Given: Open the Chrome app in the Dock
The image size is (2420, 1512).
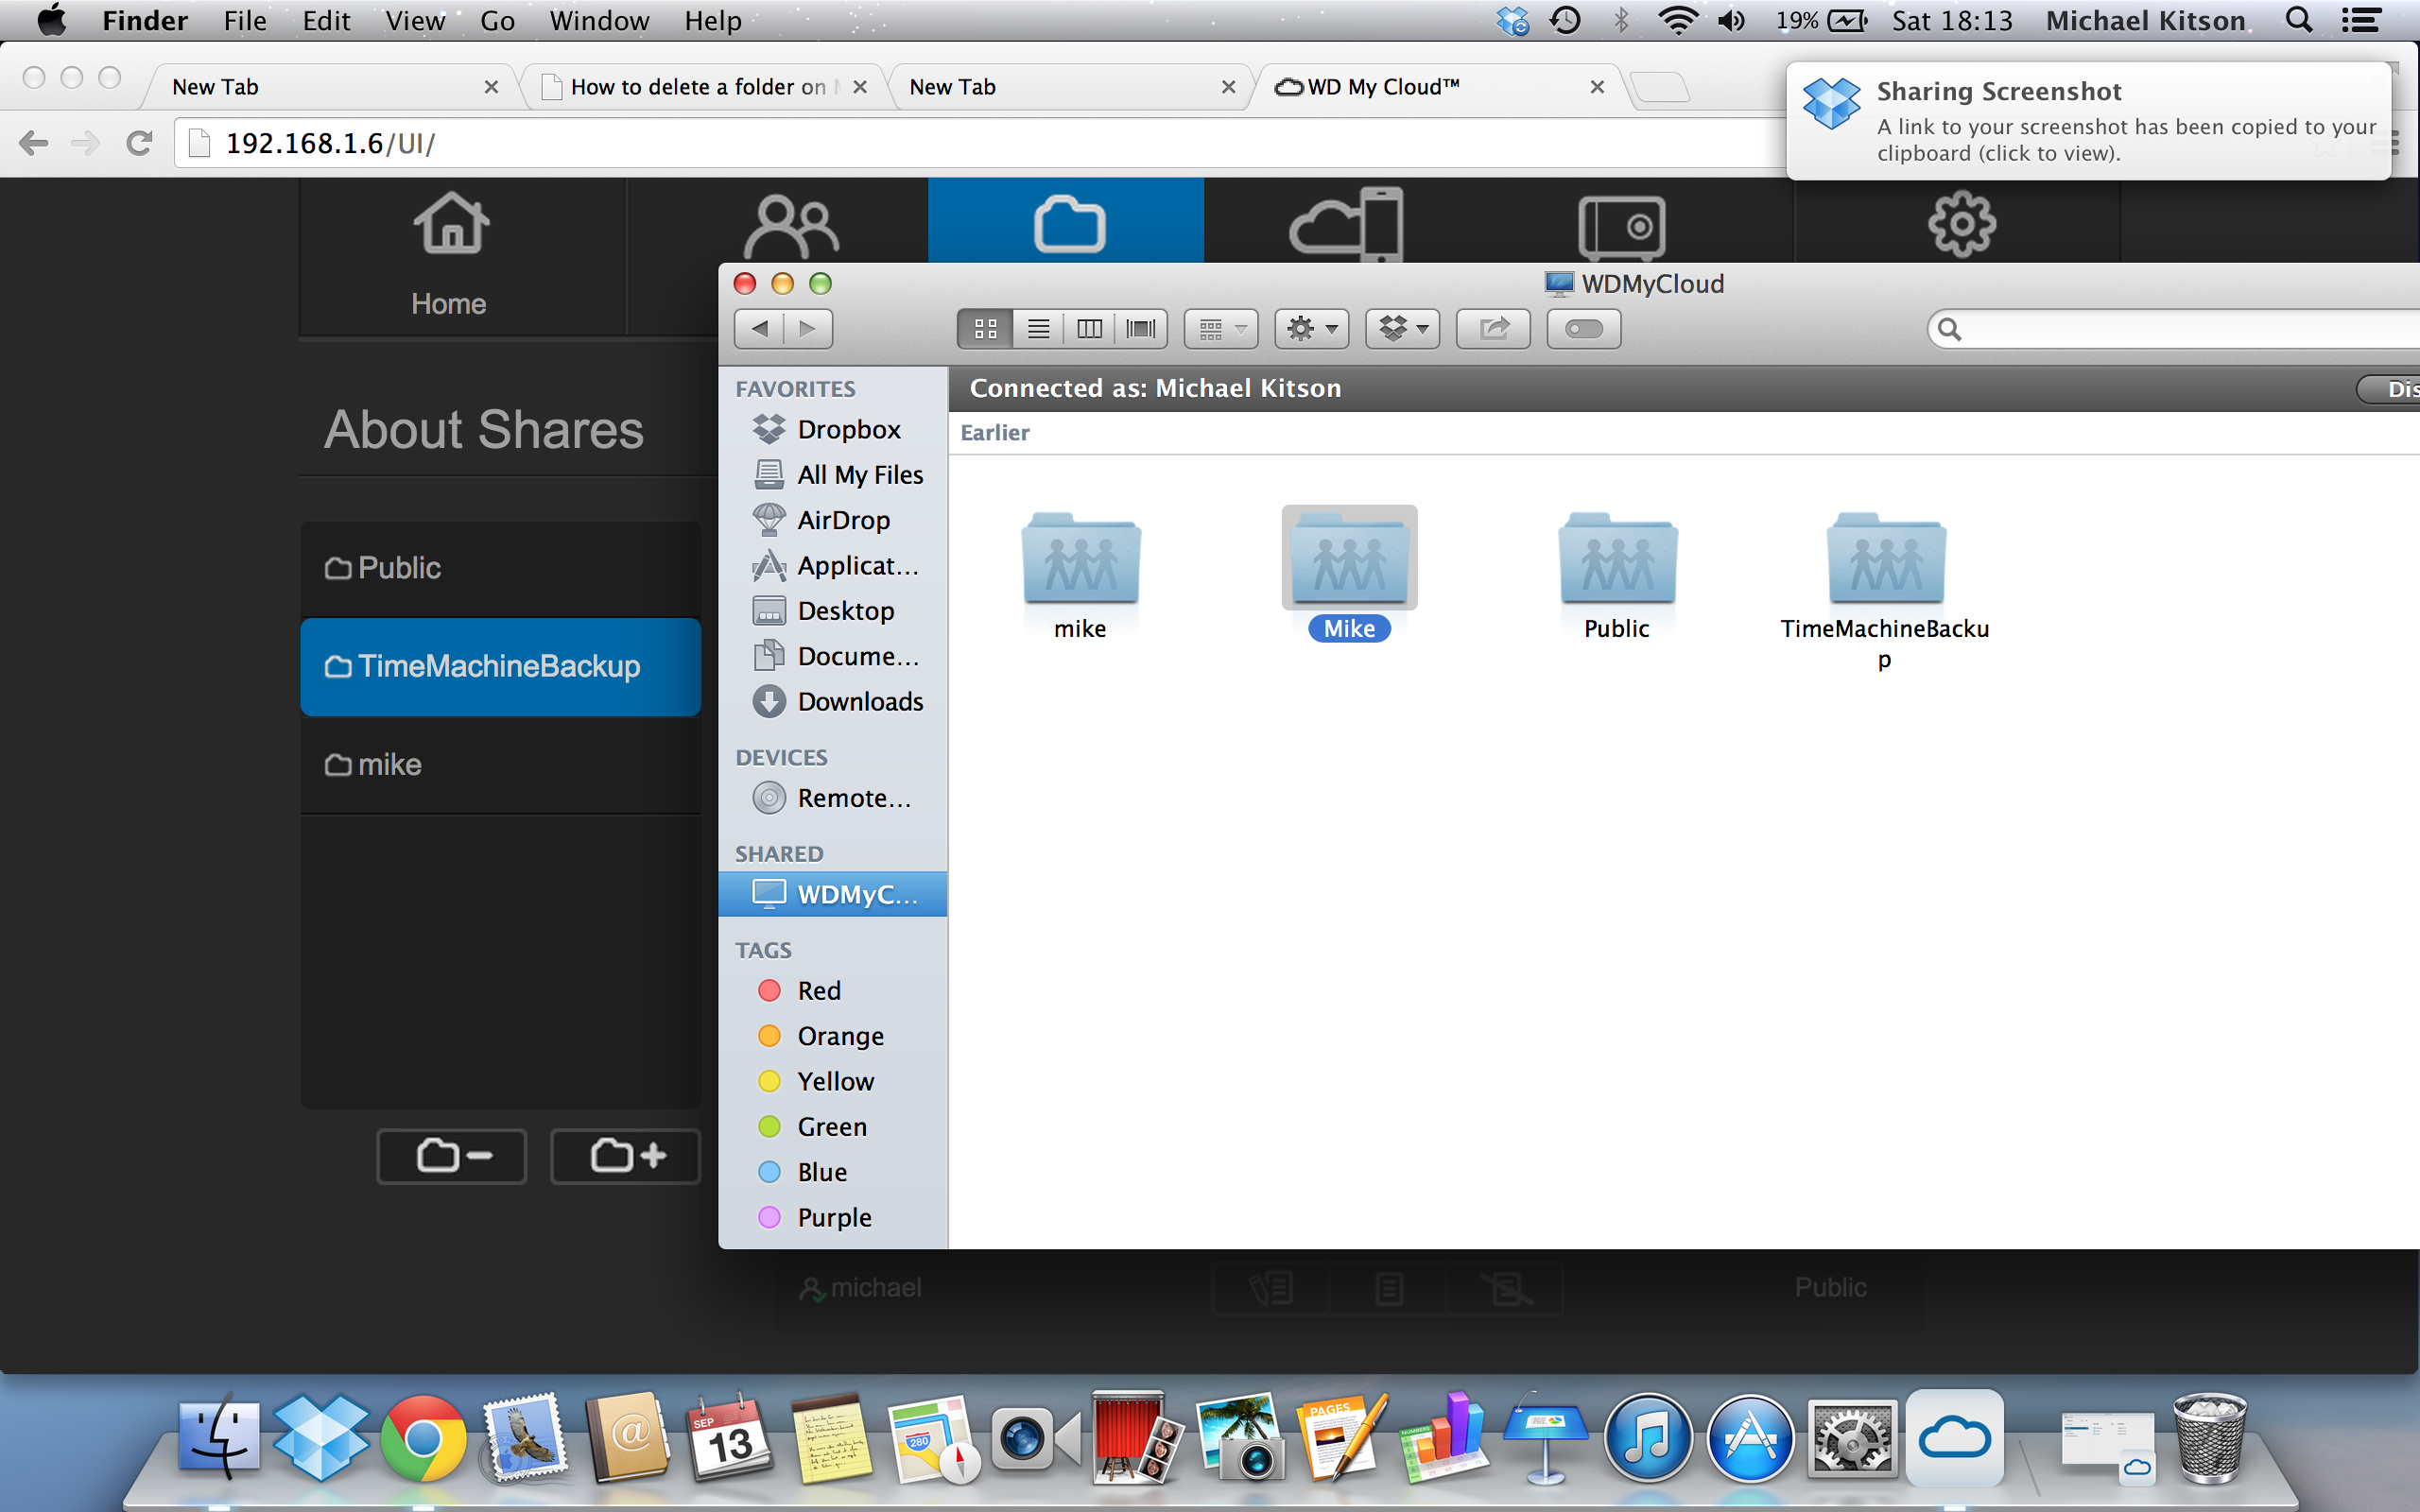Looking at the screenshot, I should coord(422,1440).
